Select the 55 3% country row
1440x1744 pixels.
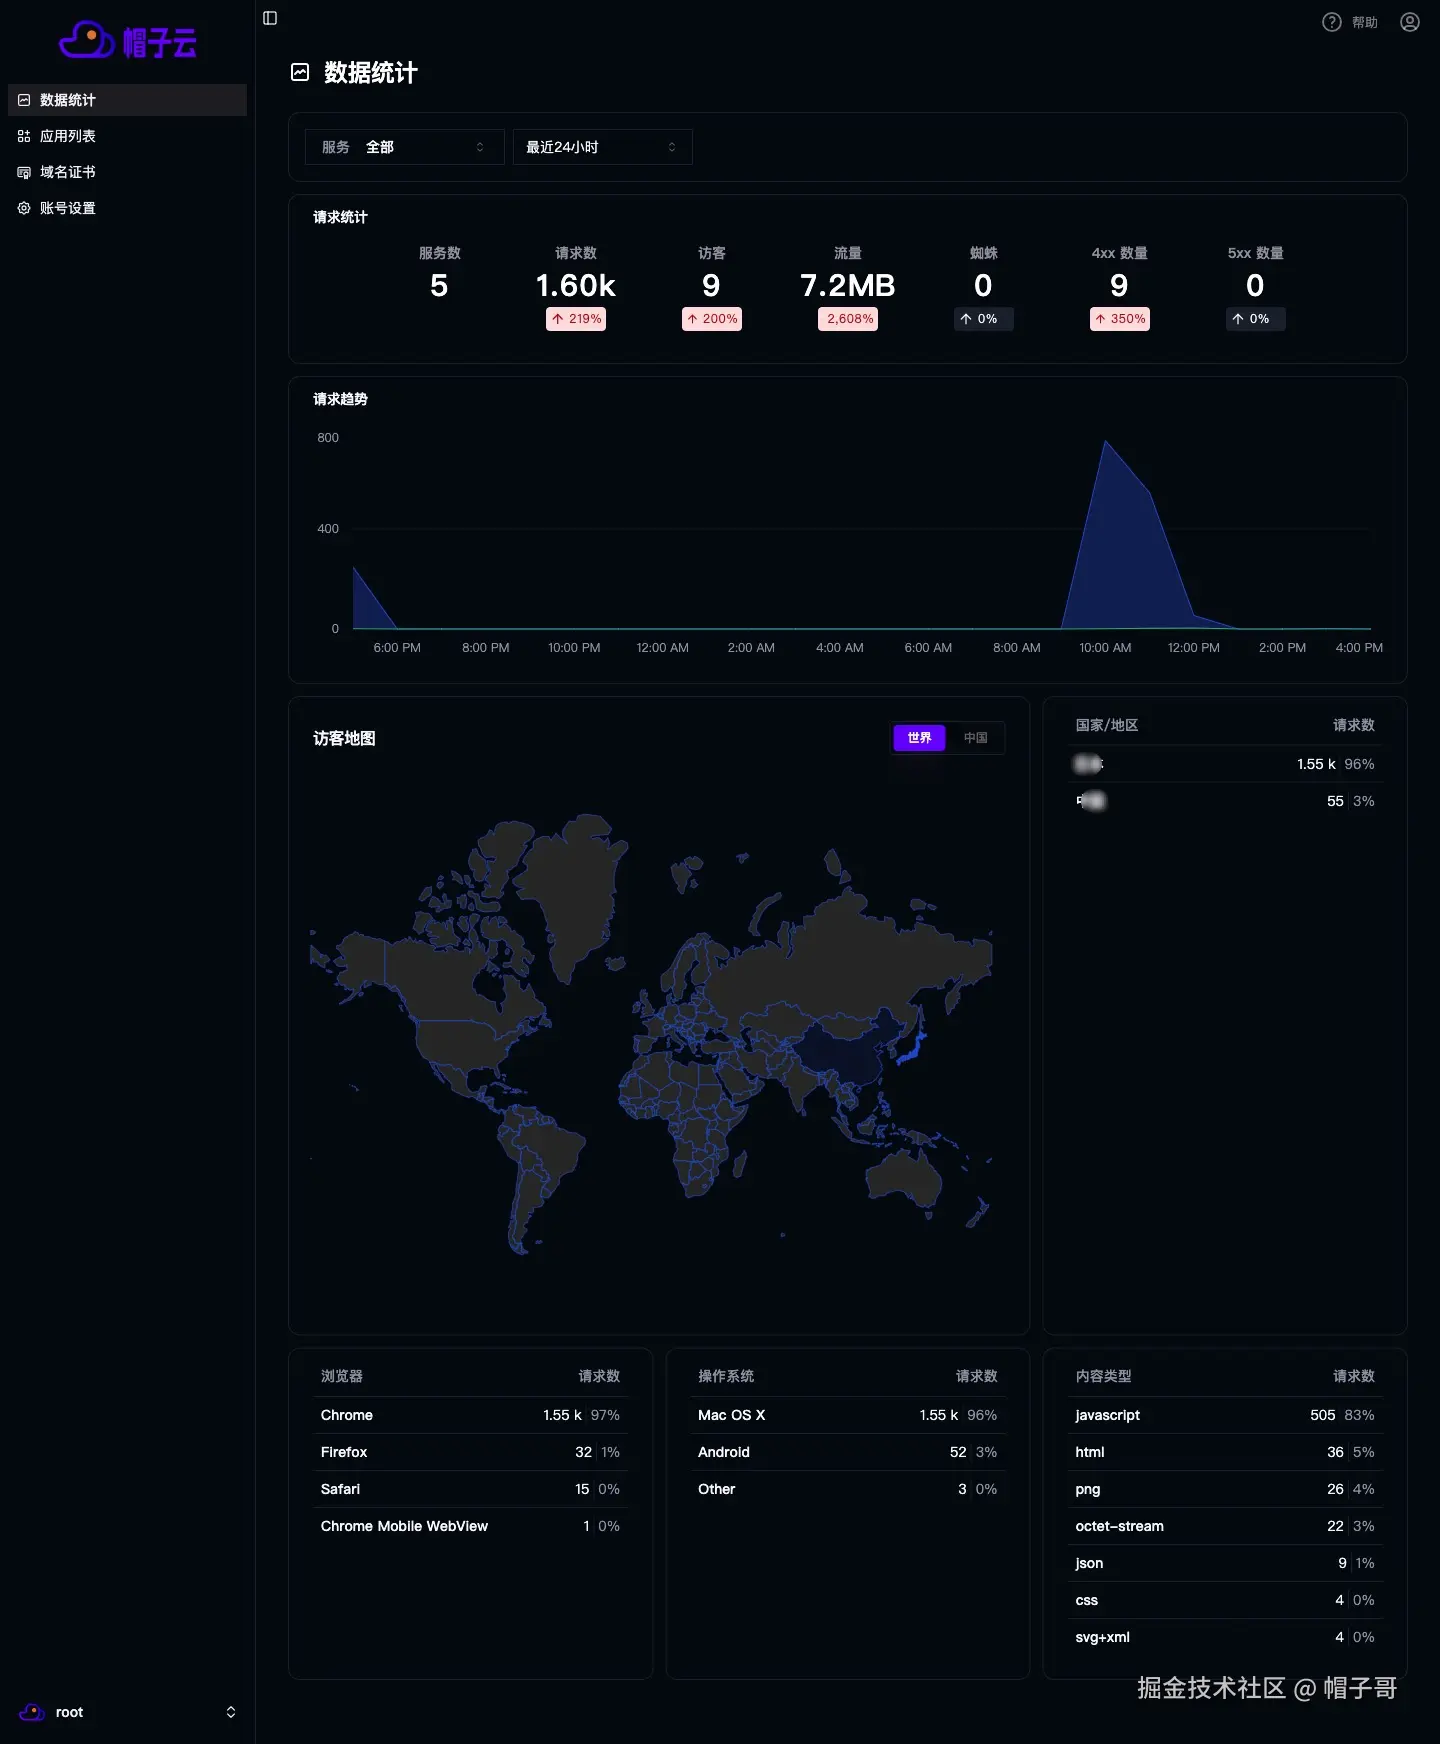[1225, 801]
